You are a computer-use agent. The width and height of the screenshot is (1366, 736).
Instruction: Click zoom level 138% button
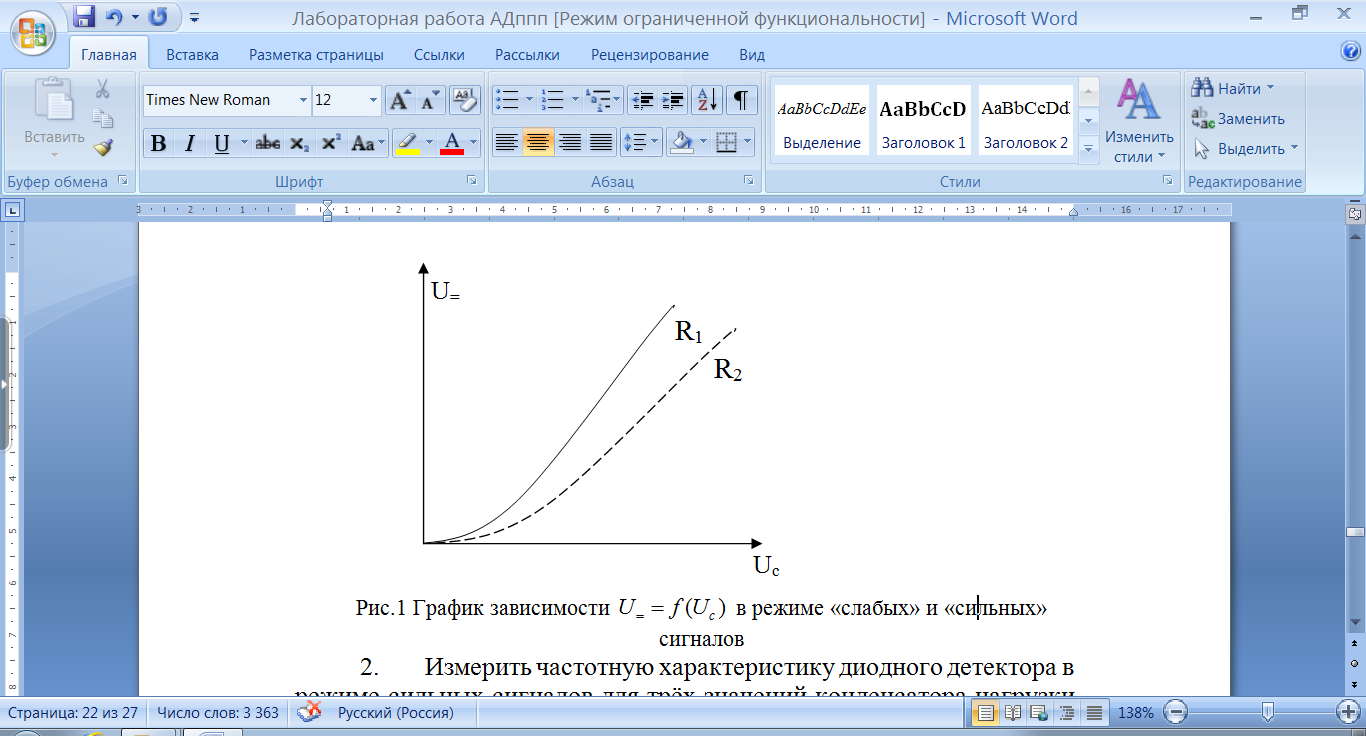(1135, 713)
